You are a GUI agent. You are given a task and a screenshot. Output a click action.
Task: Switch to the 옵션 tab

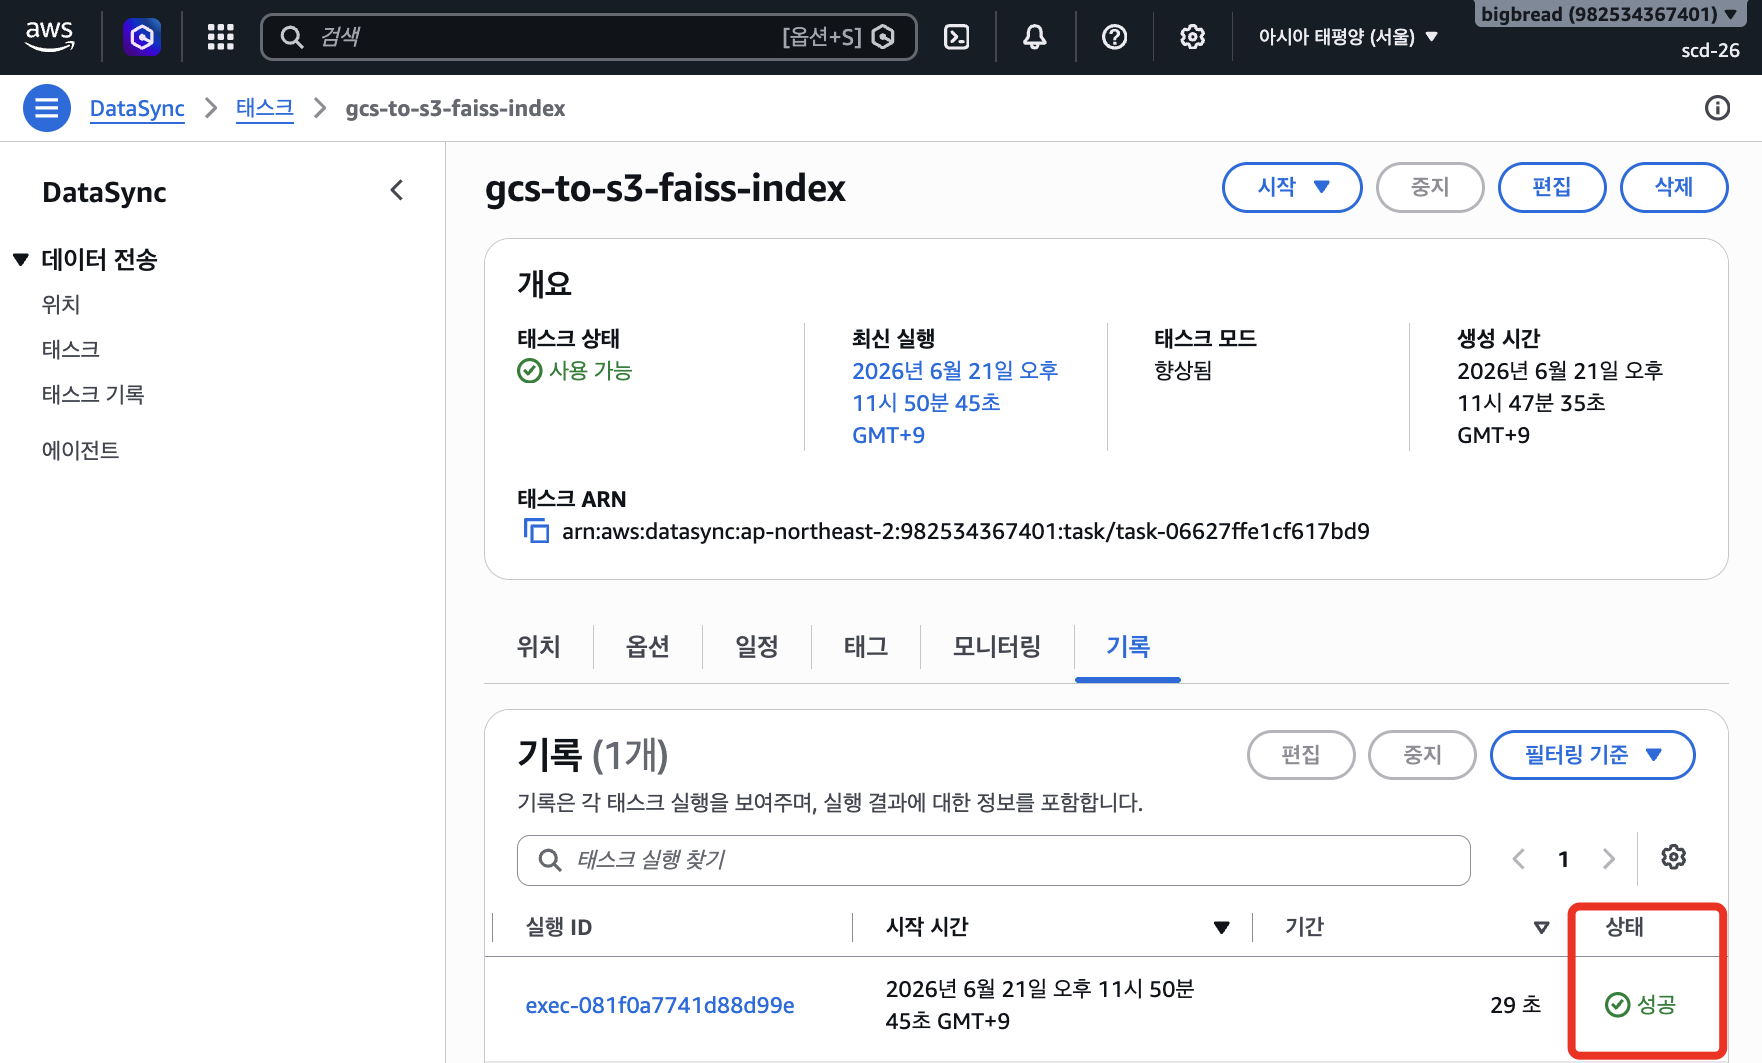[x=648, y=647]
